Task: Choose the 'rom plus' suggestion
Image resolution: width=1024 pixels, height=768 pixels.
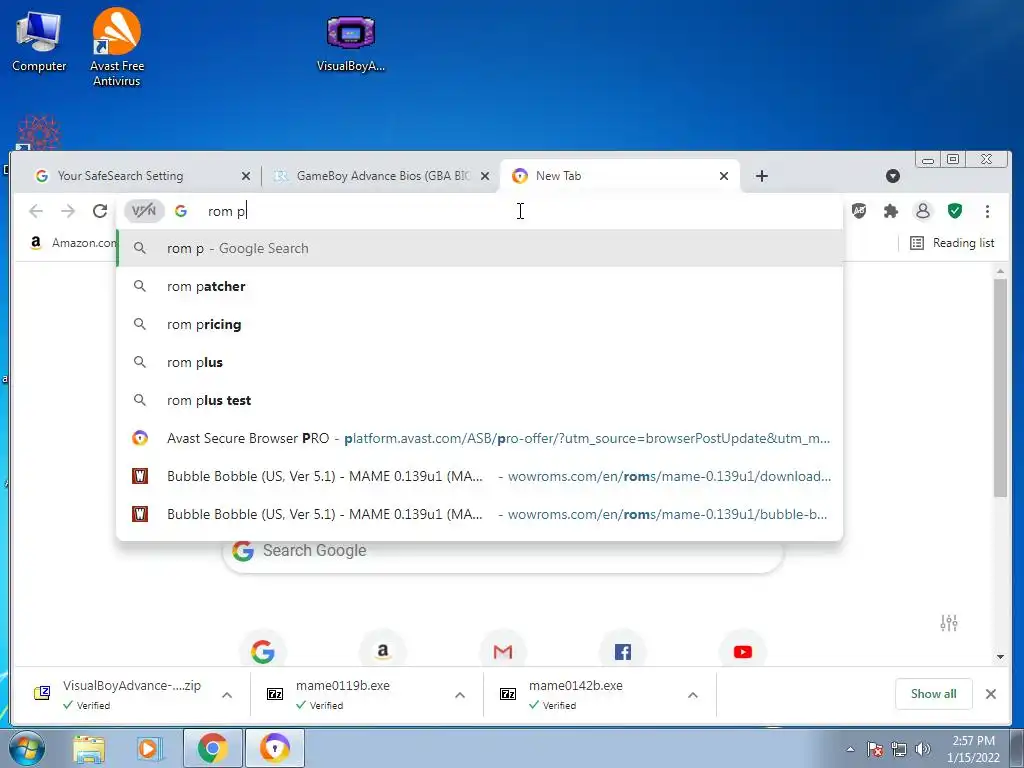Action: coord(479,362)
